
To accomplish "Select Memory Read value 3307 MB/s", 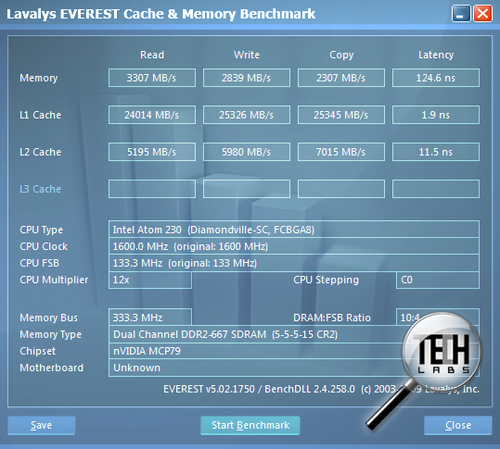I will point(152,78).
